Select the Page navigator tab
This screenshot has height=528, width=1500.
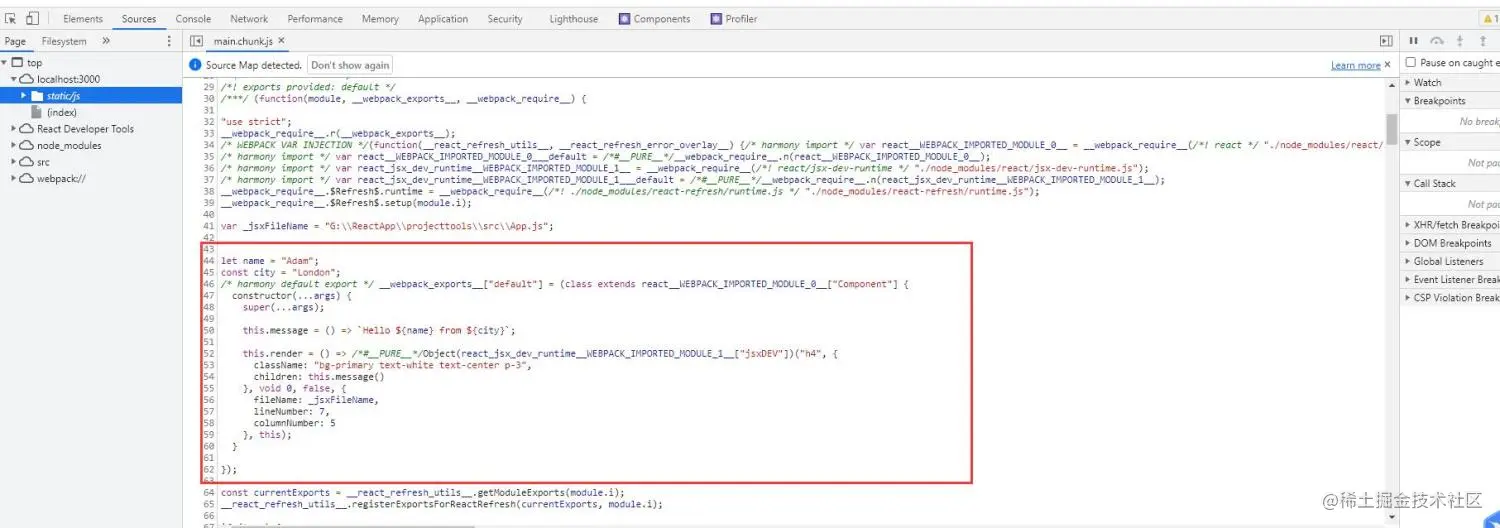pos(15,41)
